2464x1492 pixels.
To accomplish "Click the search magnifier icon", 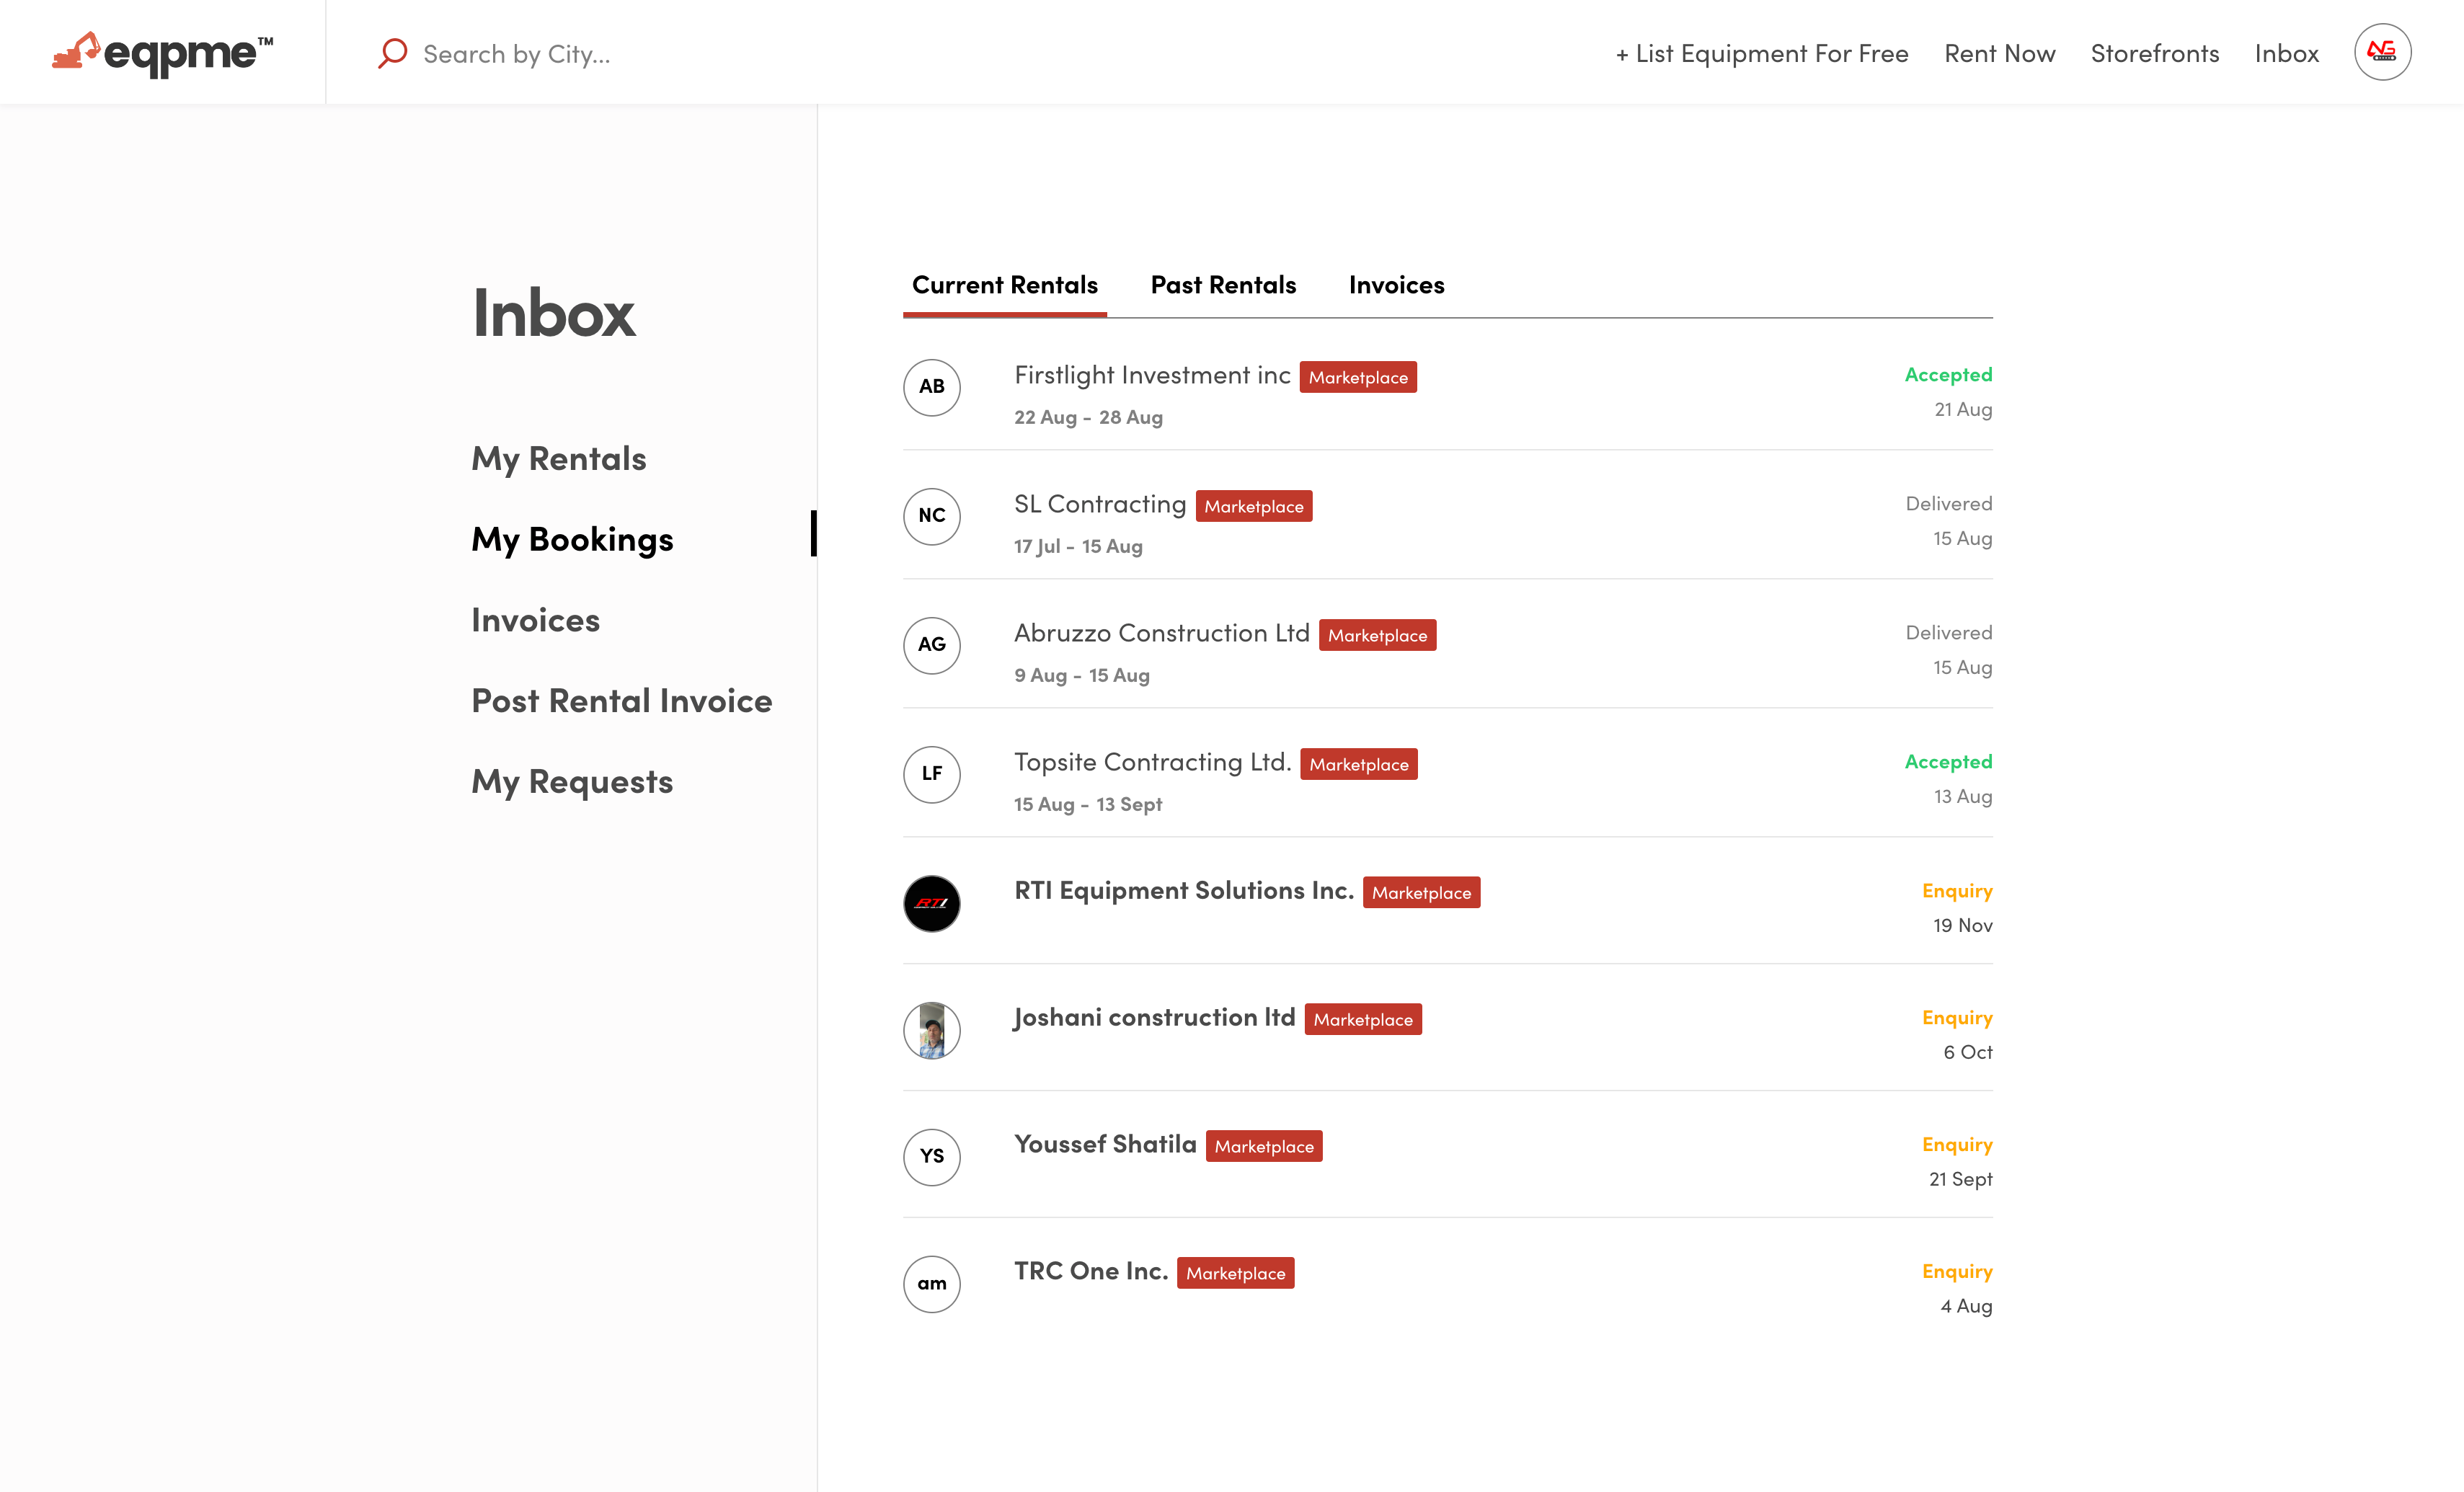I will pyautogui.click(x=392, y=53).
